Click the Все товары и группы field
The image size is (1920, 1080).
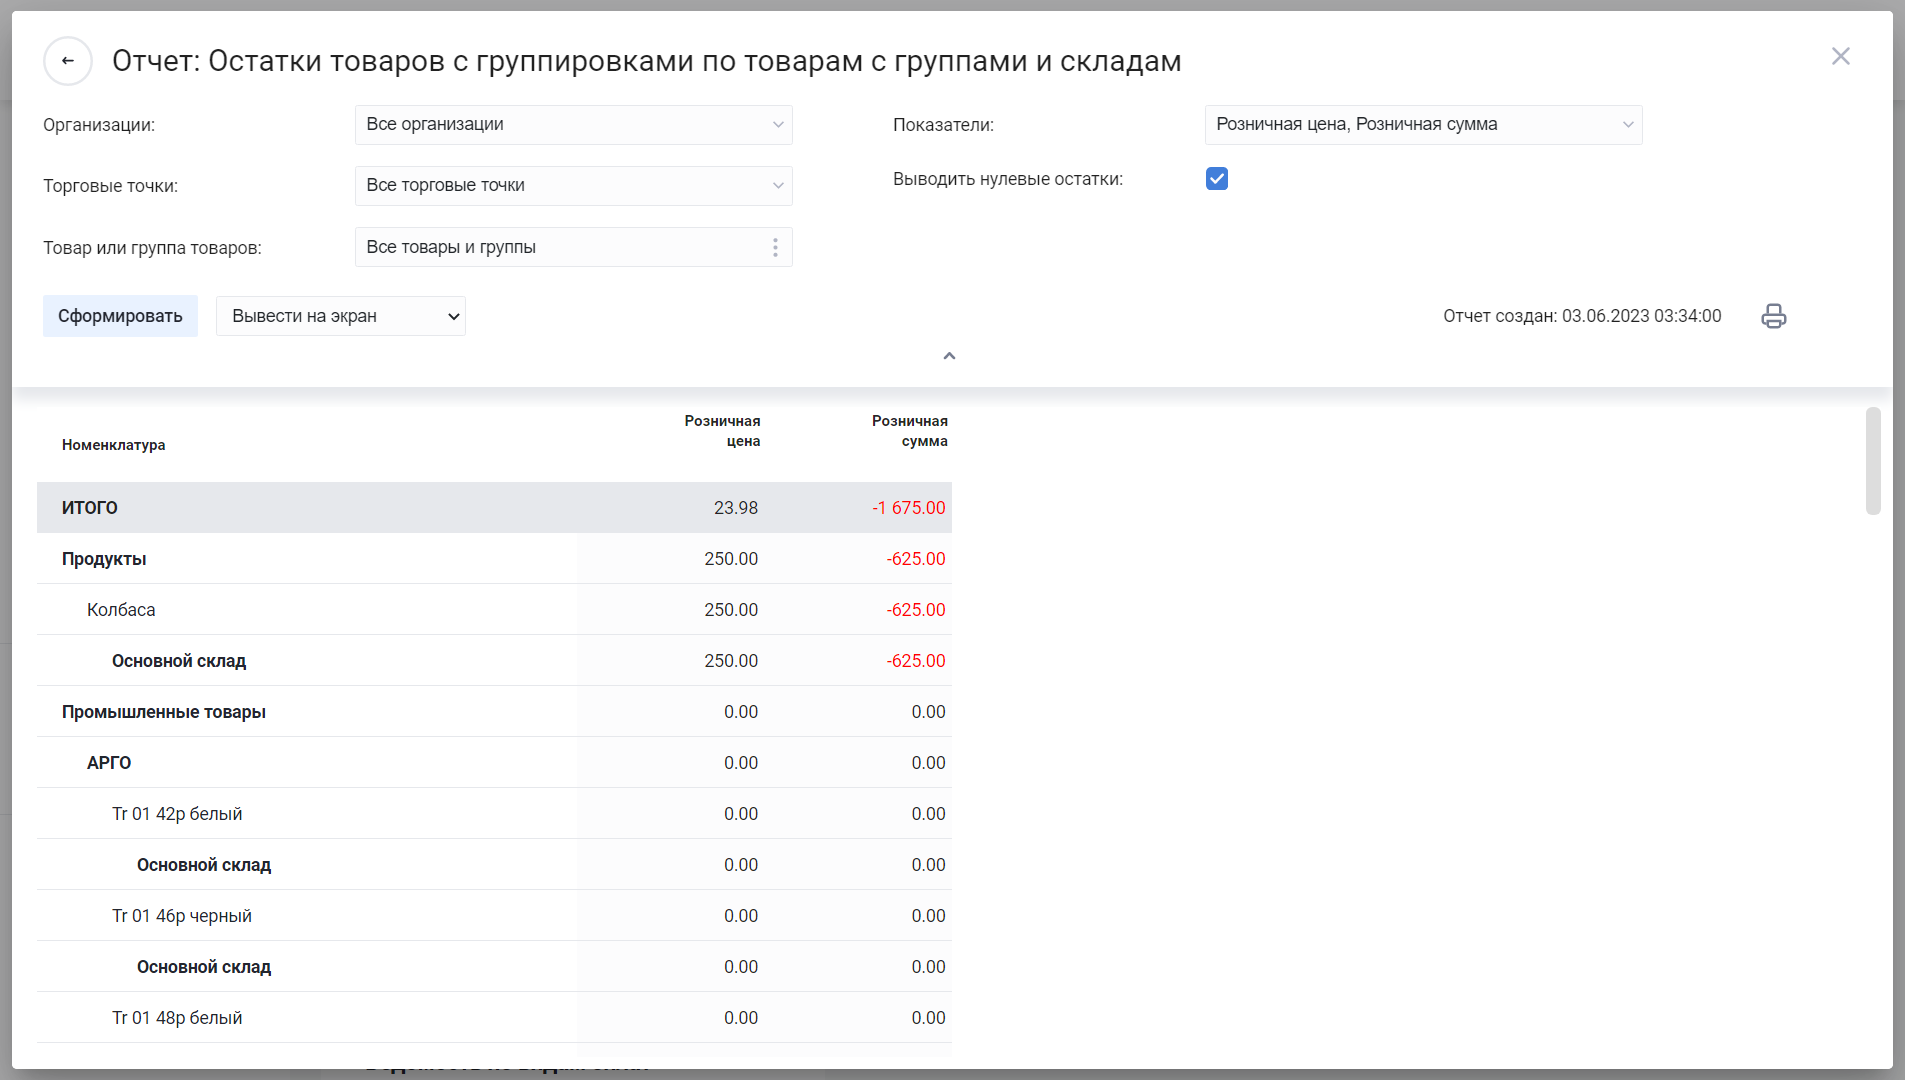click(560, 247)
